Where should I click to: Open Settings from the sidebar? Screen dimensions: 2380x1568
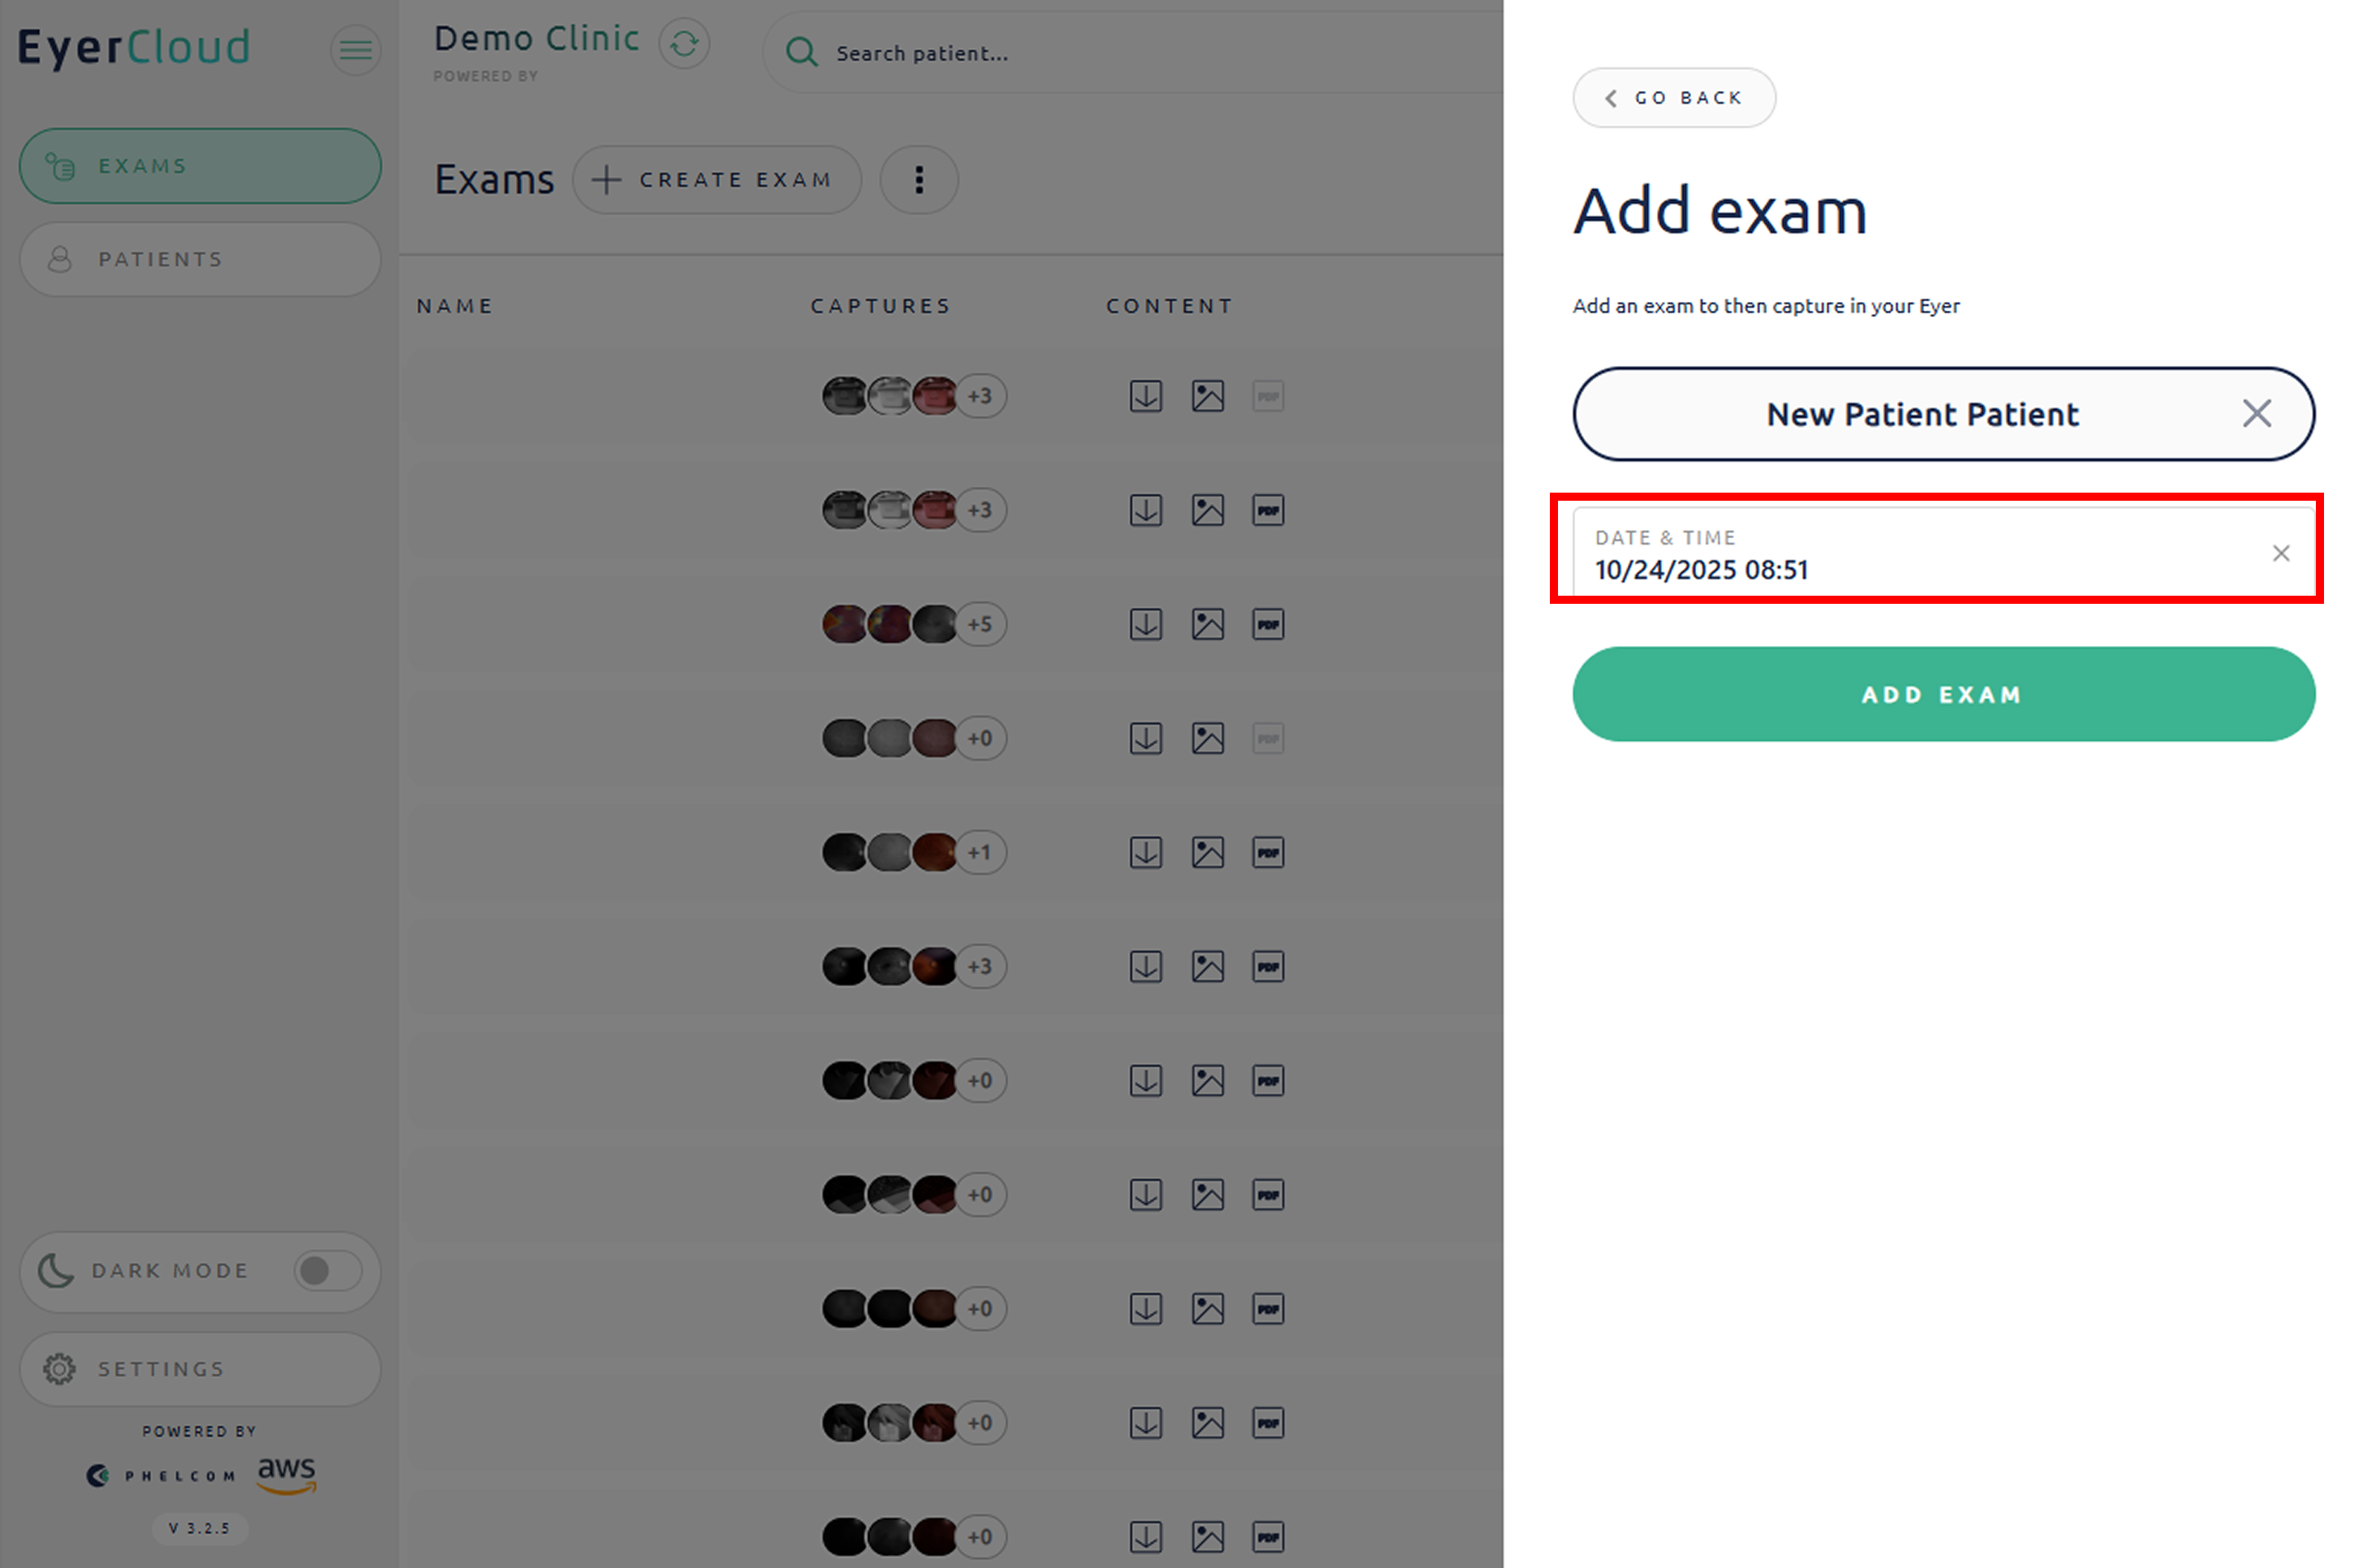click(200, 1369)
